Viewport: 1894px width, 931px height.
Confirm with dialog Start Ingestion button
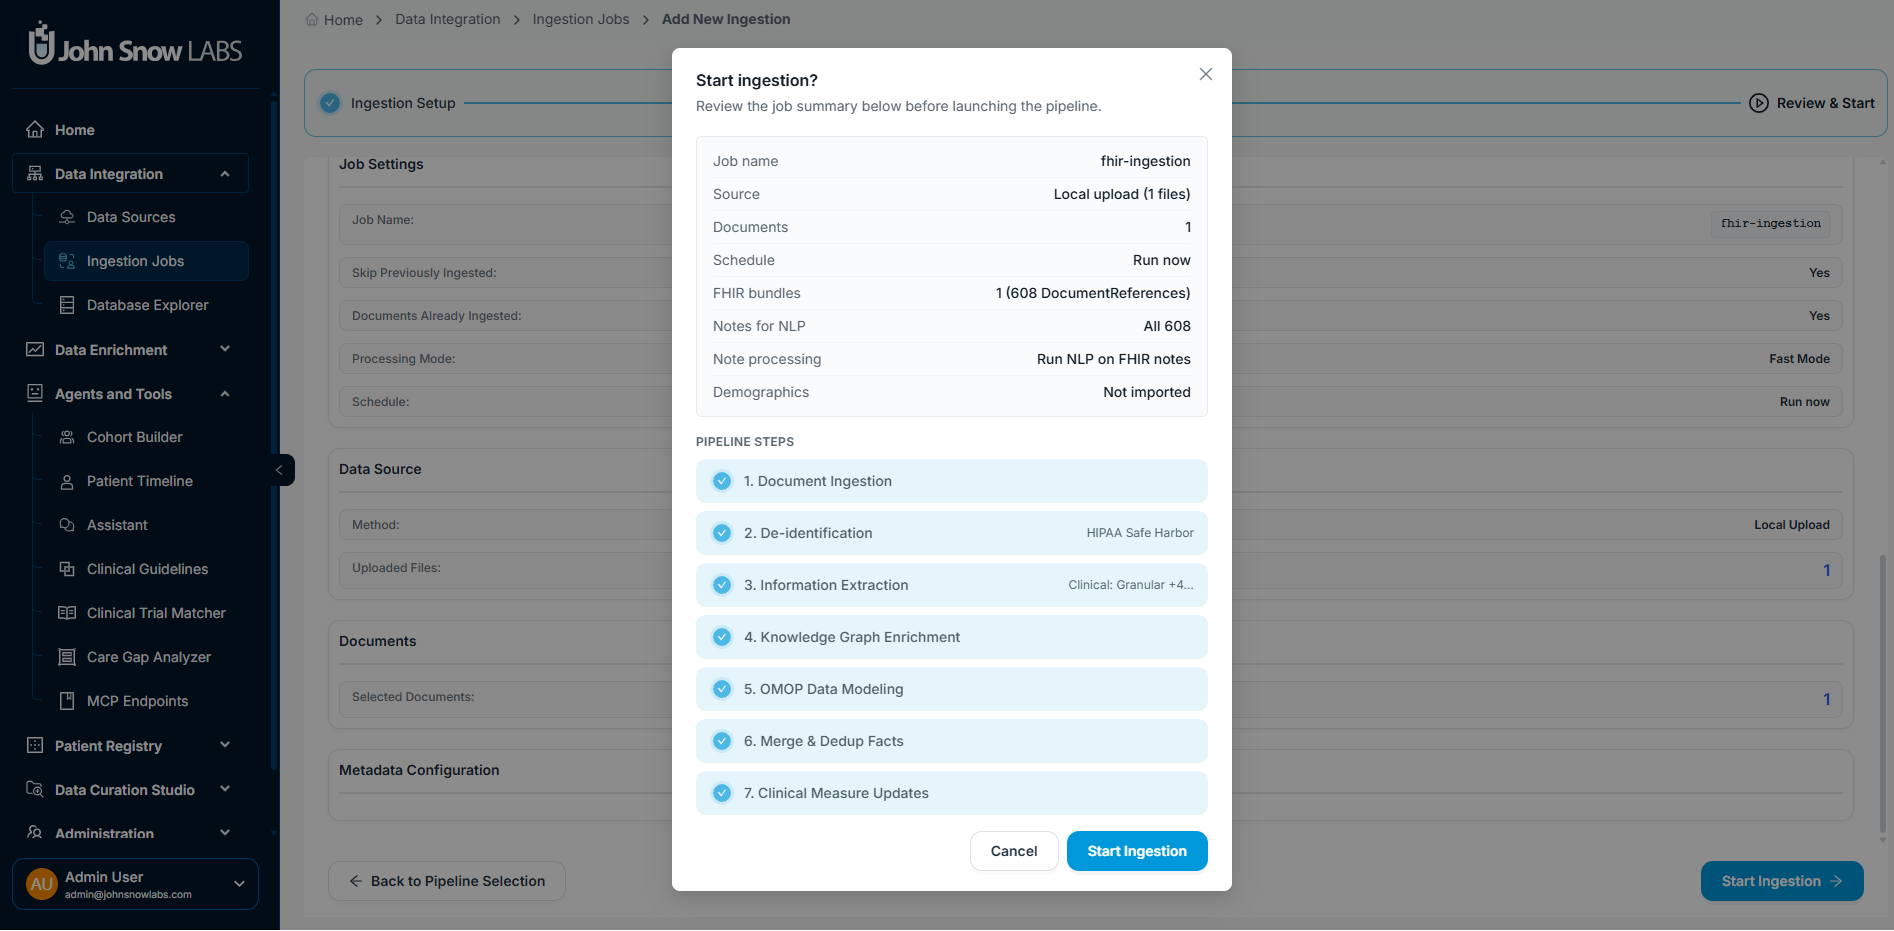[1137, 851]
